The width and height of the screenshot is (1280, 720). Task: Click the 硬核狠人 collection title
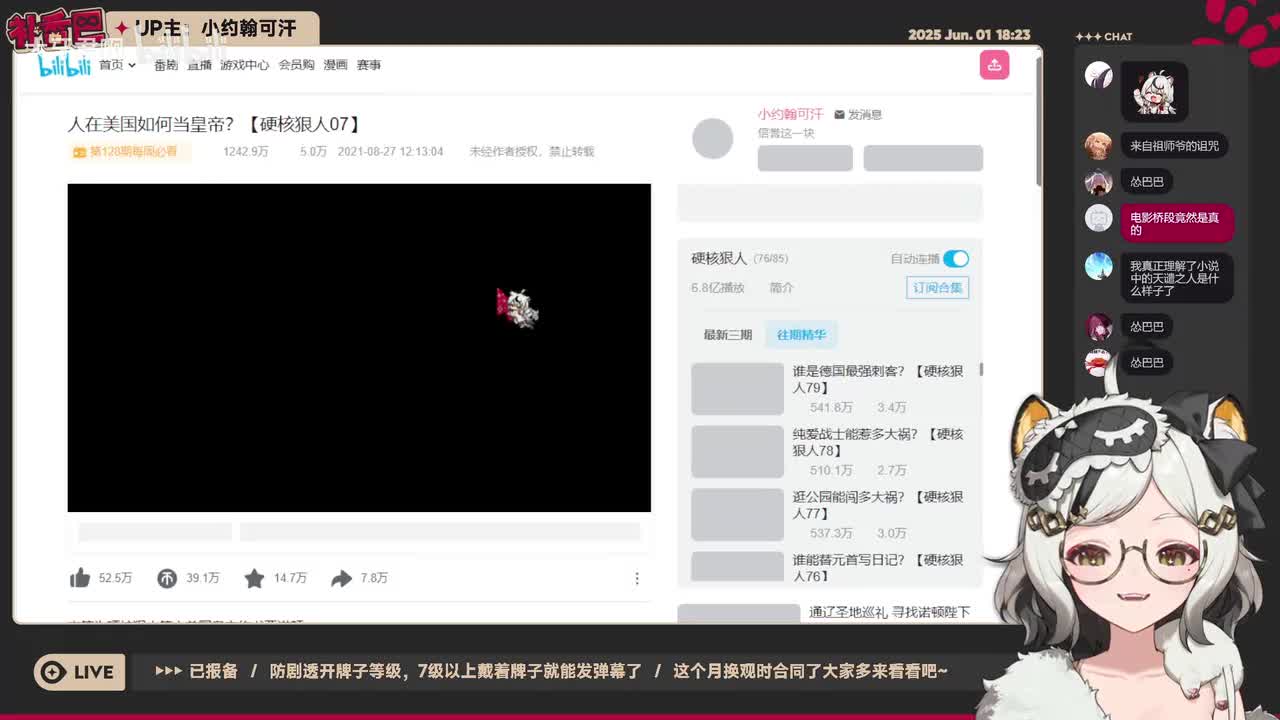(719, 258)
